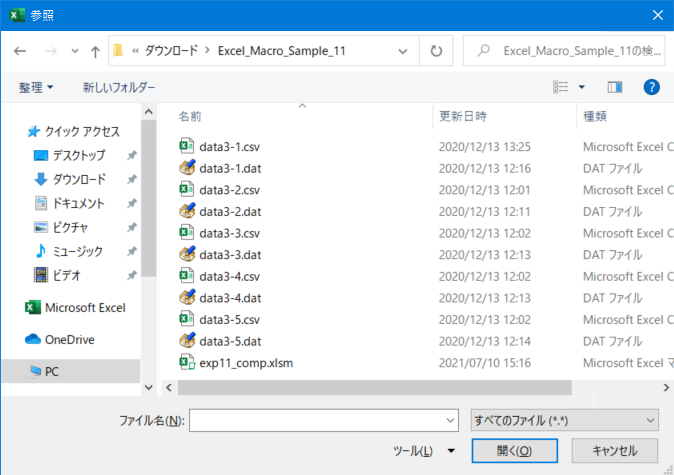Open the すべてのファイル (*.*) filter dropdown
The image size is (674, 475).
(x=564, y=420)
